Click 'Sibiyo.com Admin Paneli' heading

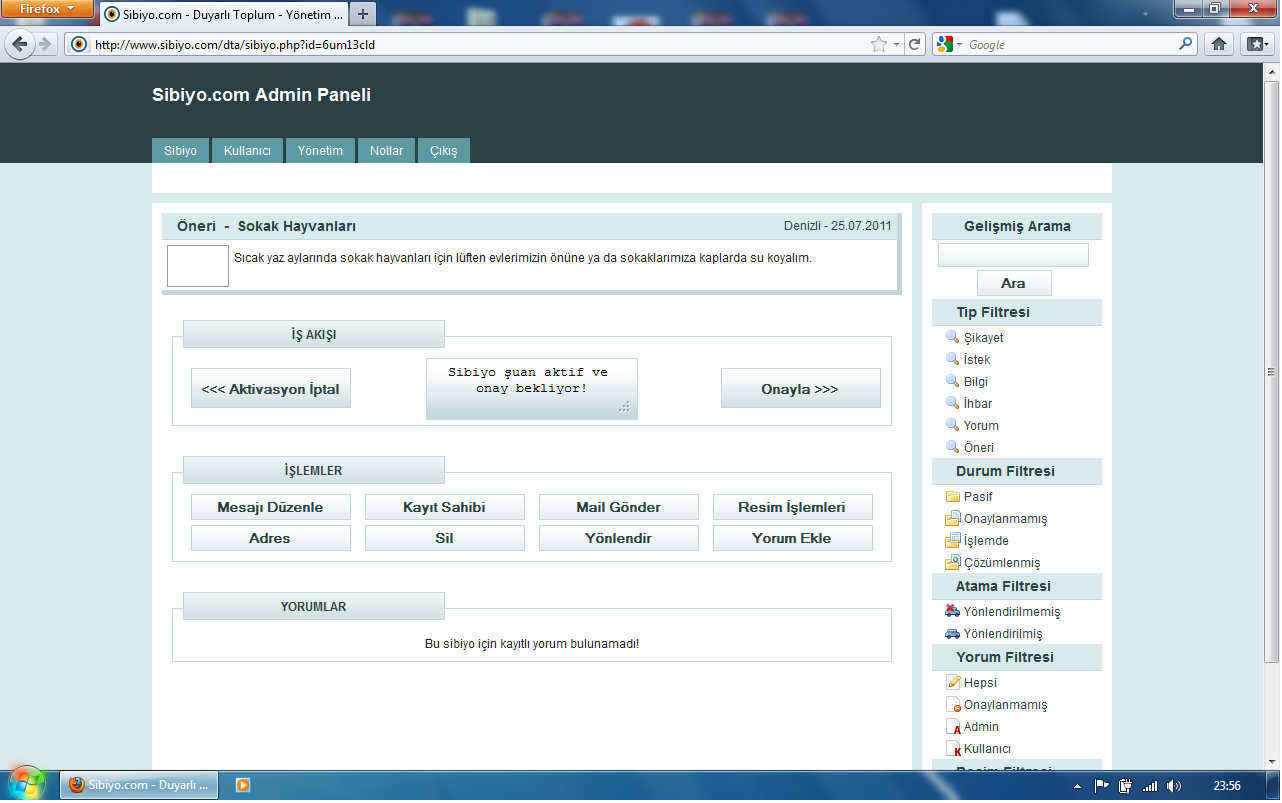point(262,95)
